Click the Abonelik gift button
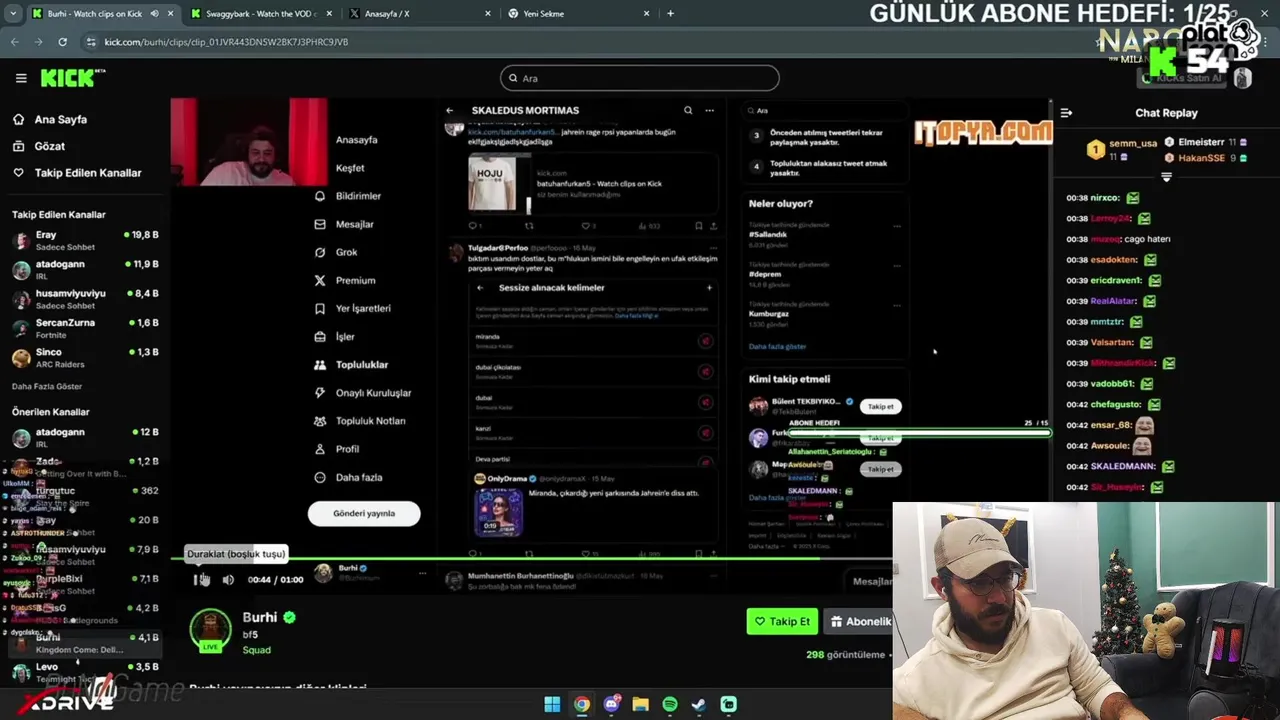Image resolution: width=1280 pixels, height=720 pixels. (860, 621)
